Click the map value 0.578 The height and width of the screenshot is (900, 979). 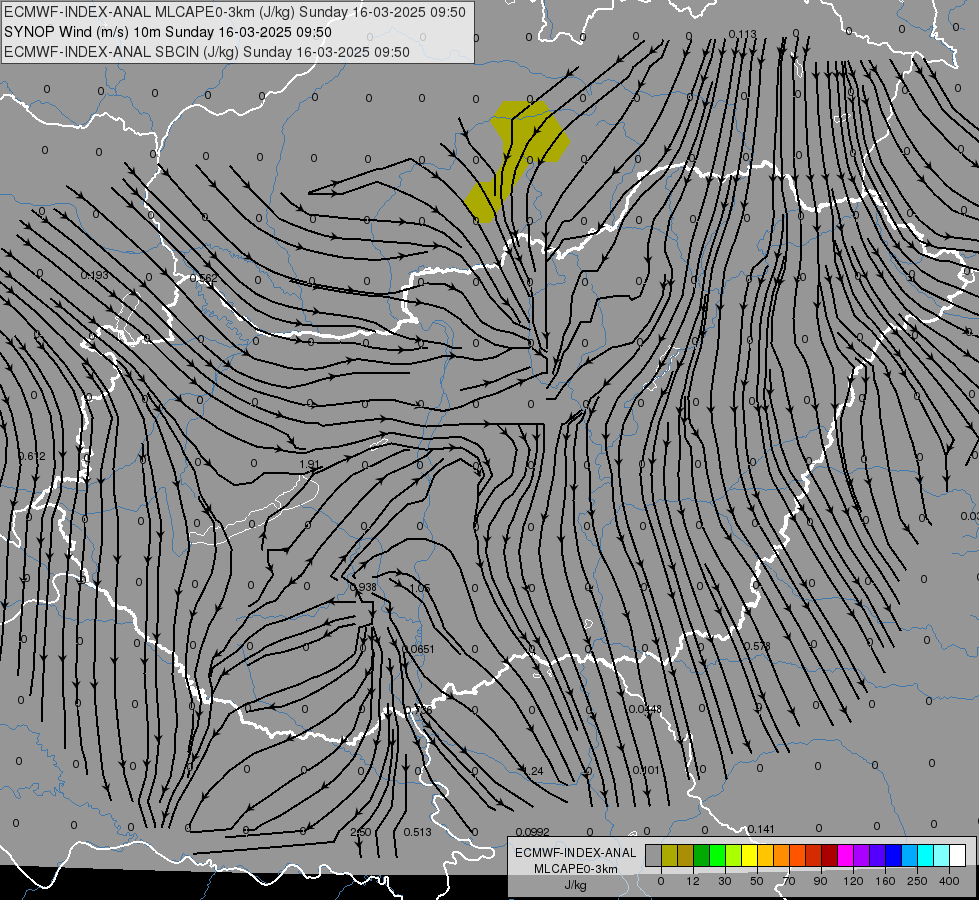757,646
